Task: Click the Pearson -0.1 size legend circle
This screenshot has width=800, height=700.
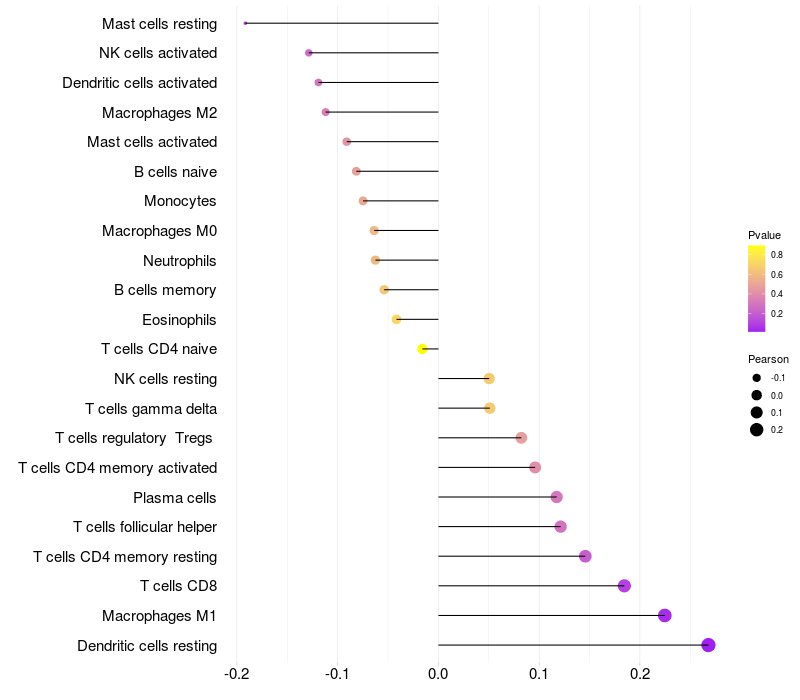Action: [757, 378]
